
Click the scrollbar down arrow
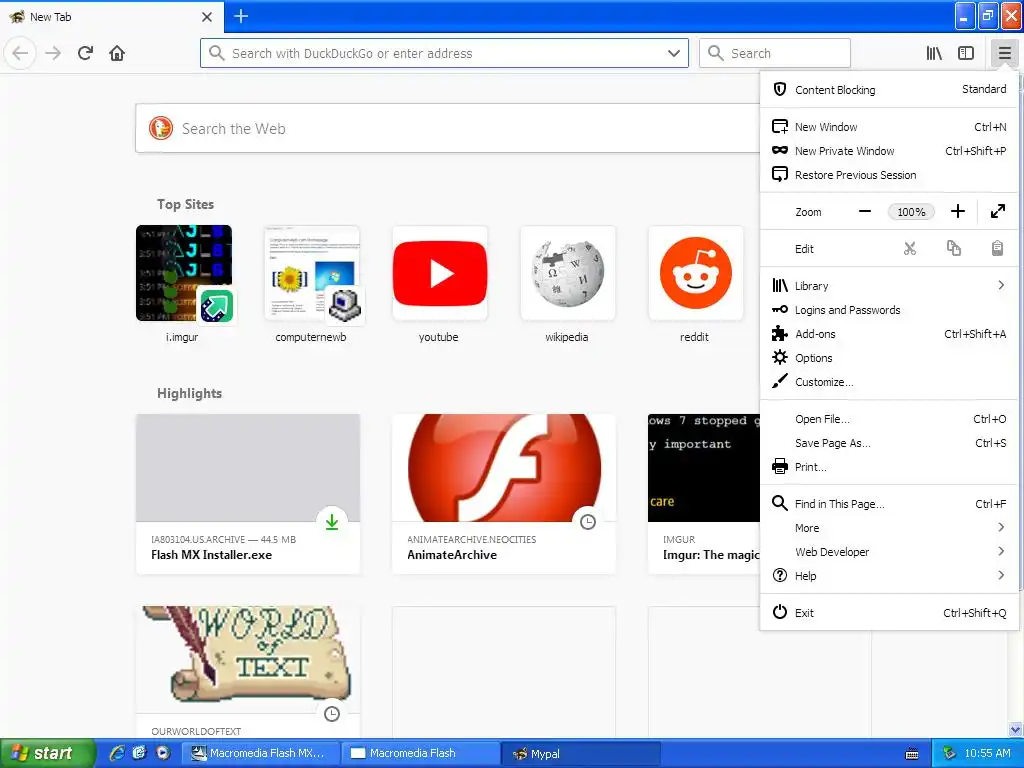click(1015, 730)
